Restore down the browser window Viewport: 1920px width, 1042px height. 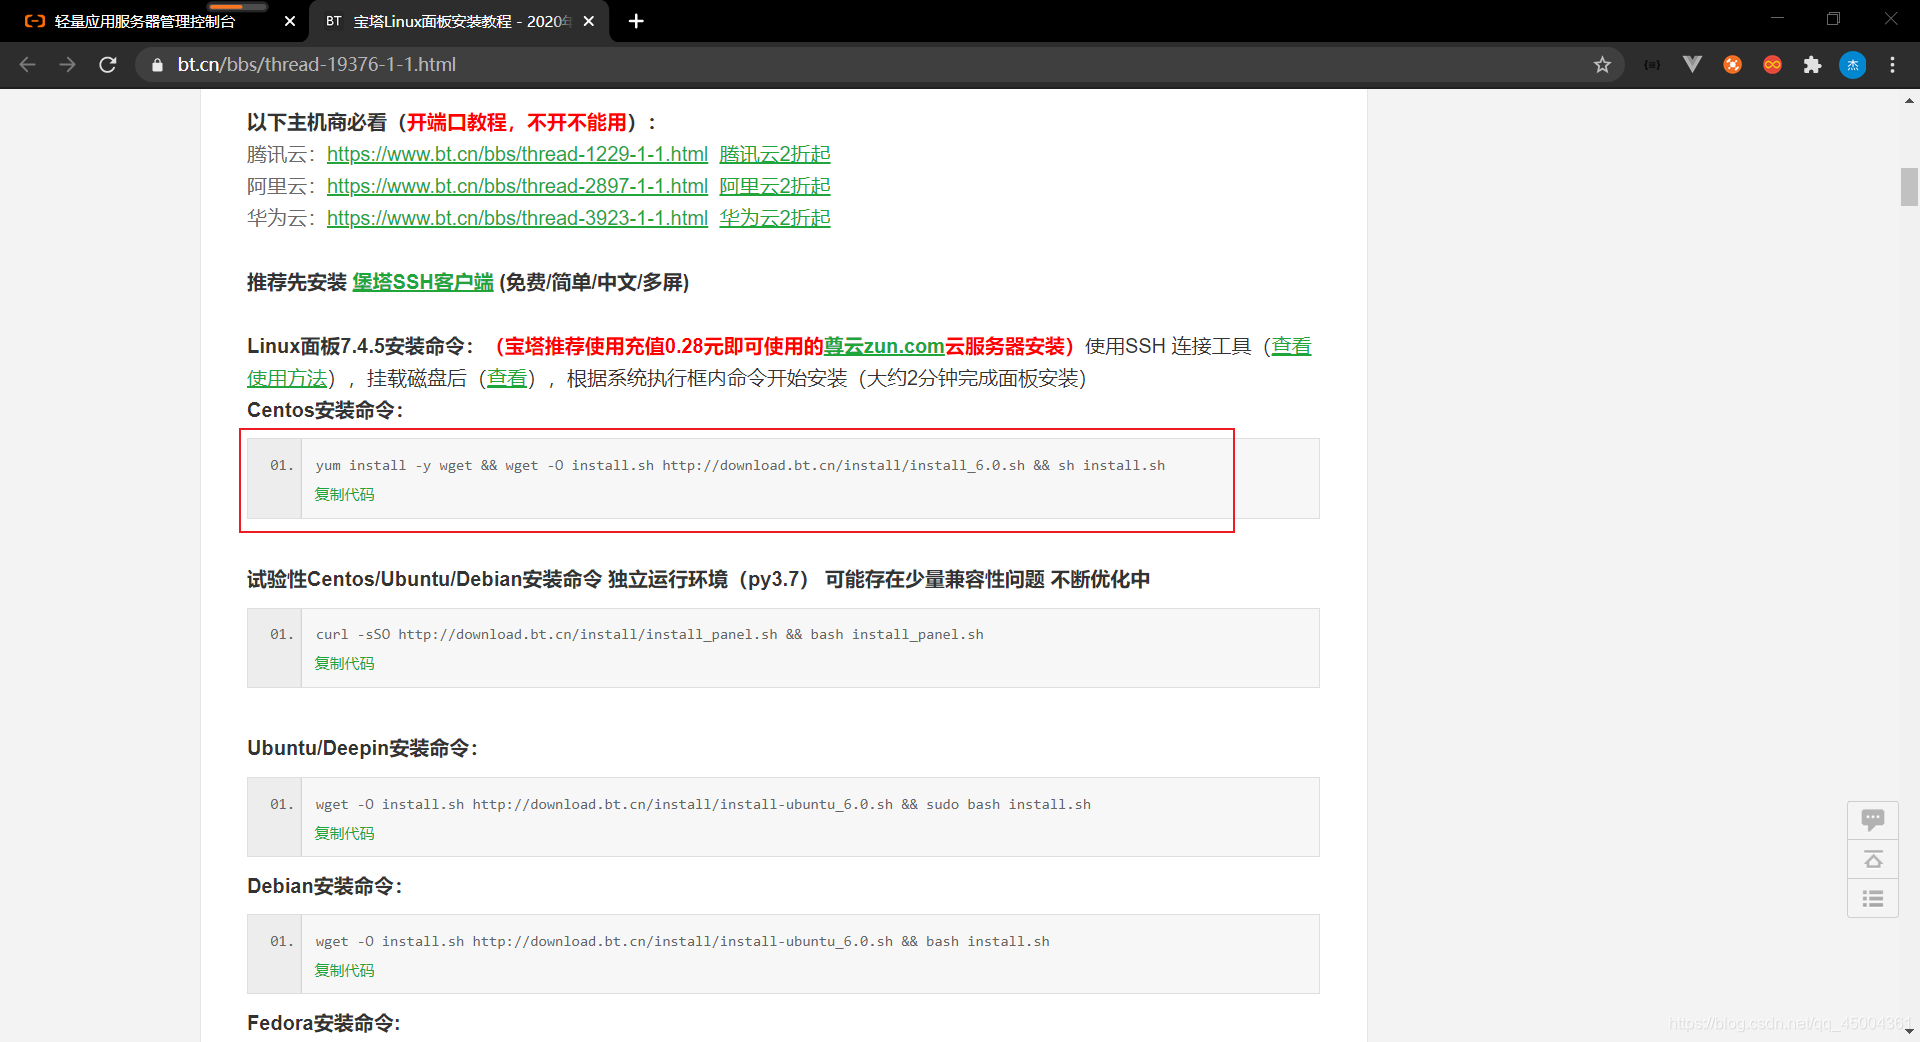tap(1833, 18)
